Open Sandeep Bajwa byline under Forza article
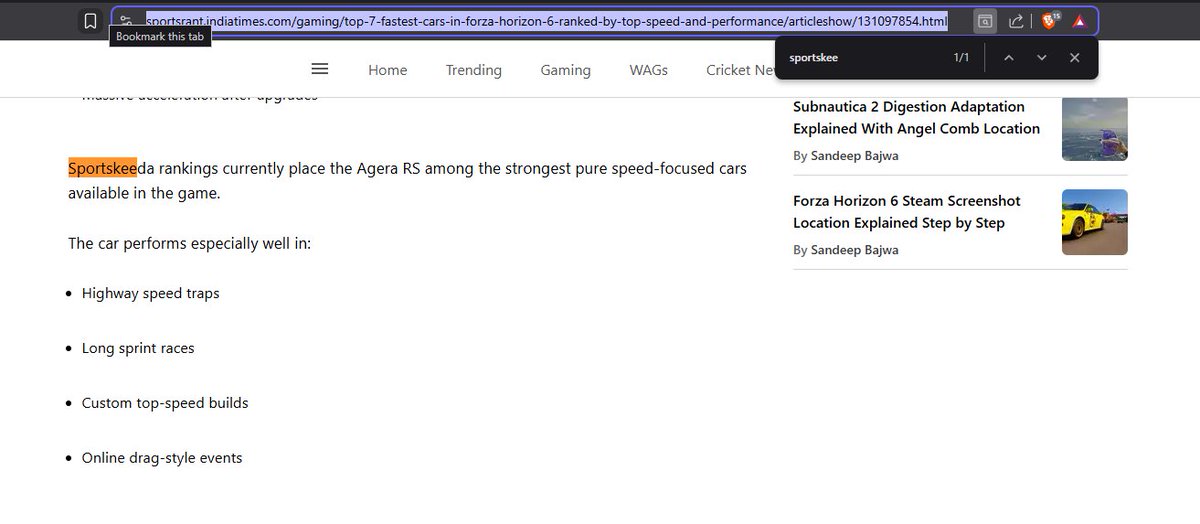Viewport: 1200px width, 524px height. click(854, 250)
